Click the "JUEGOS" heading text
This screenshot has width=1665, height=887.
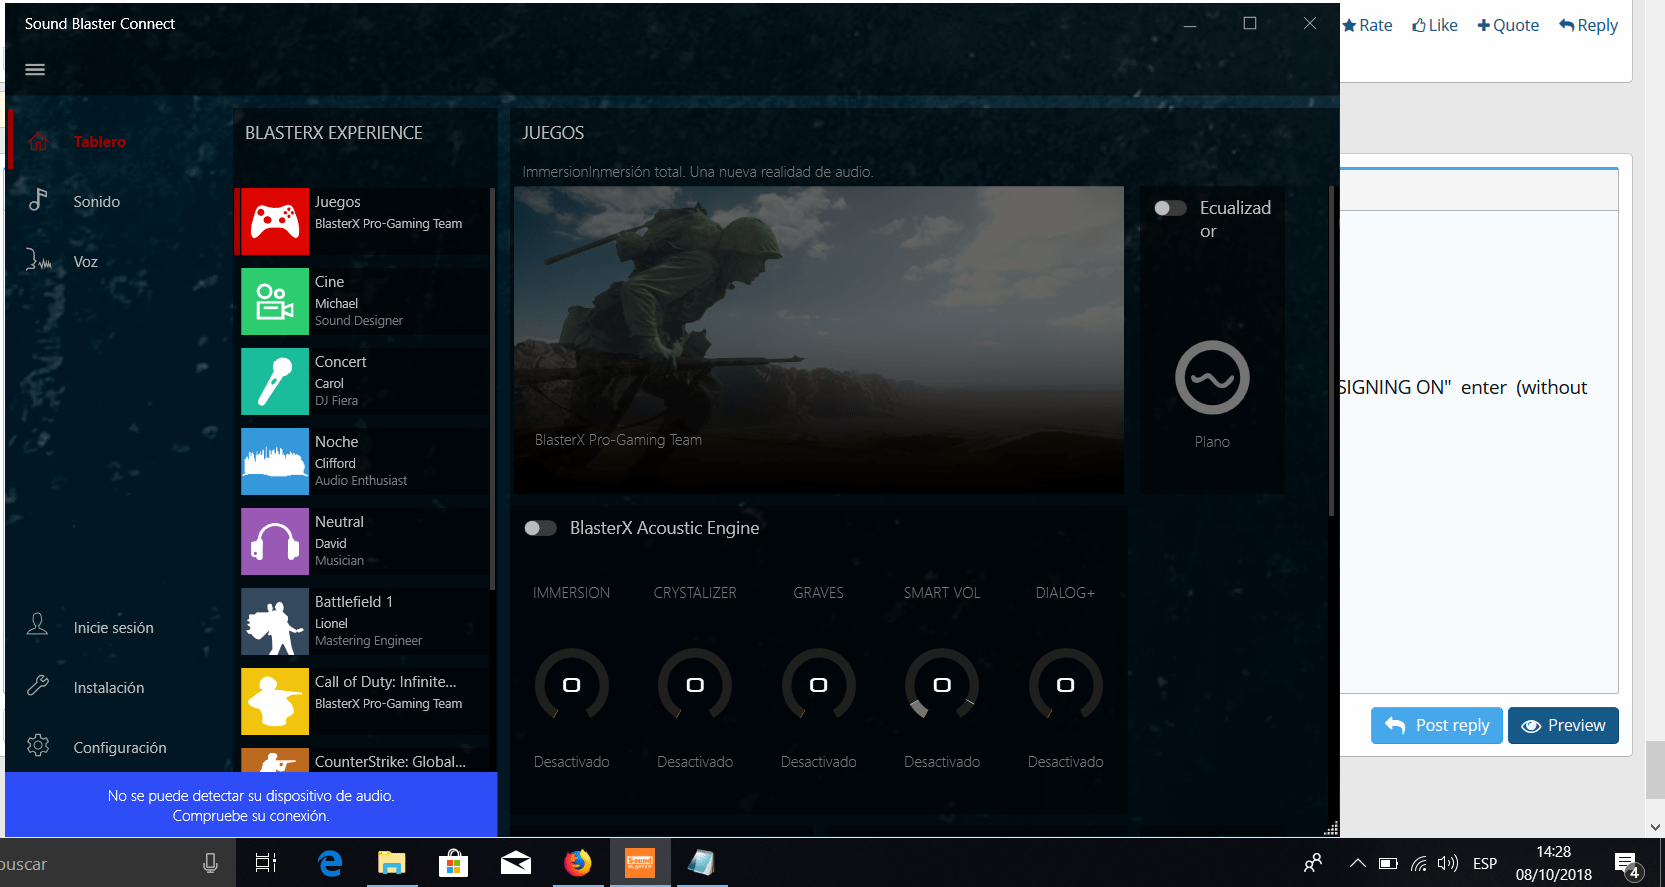coord(553,133)
